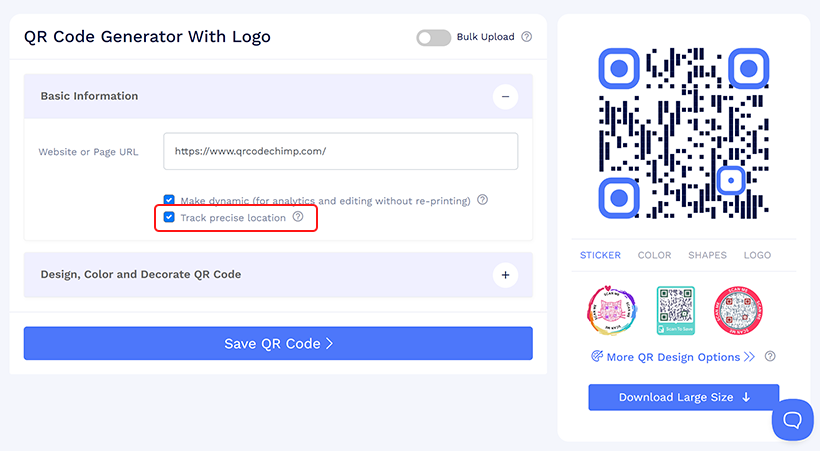Click the Website or Page URL field
The width and height of the screenshot is (820, 451).
pyautogui.click(x=340, y=151)
